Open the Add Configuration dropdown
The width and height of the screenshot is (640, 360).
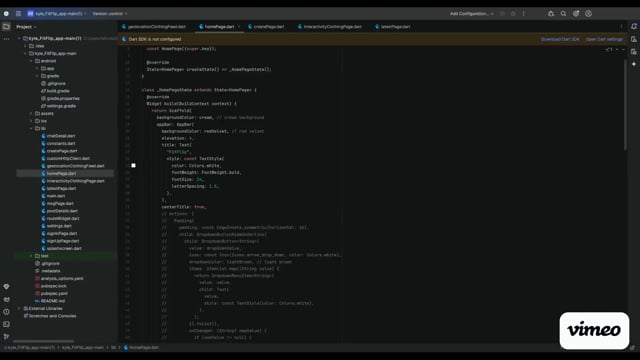[471, 13]
